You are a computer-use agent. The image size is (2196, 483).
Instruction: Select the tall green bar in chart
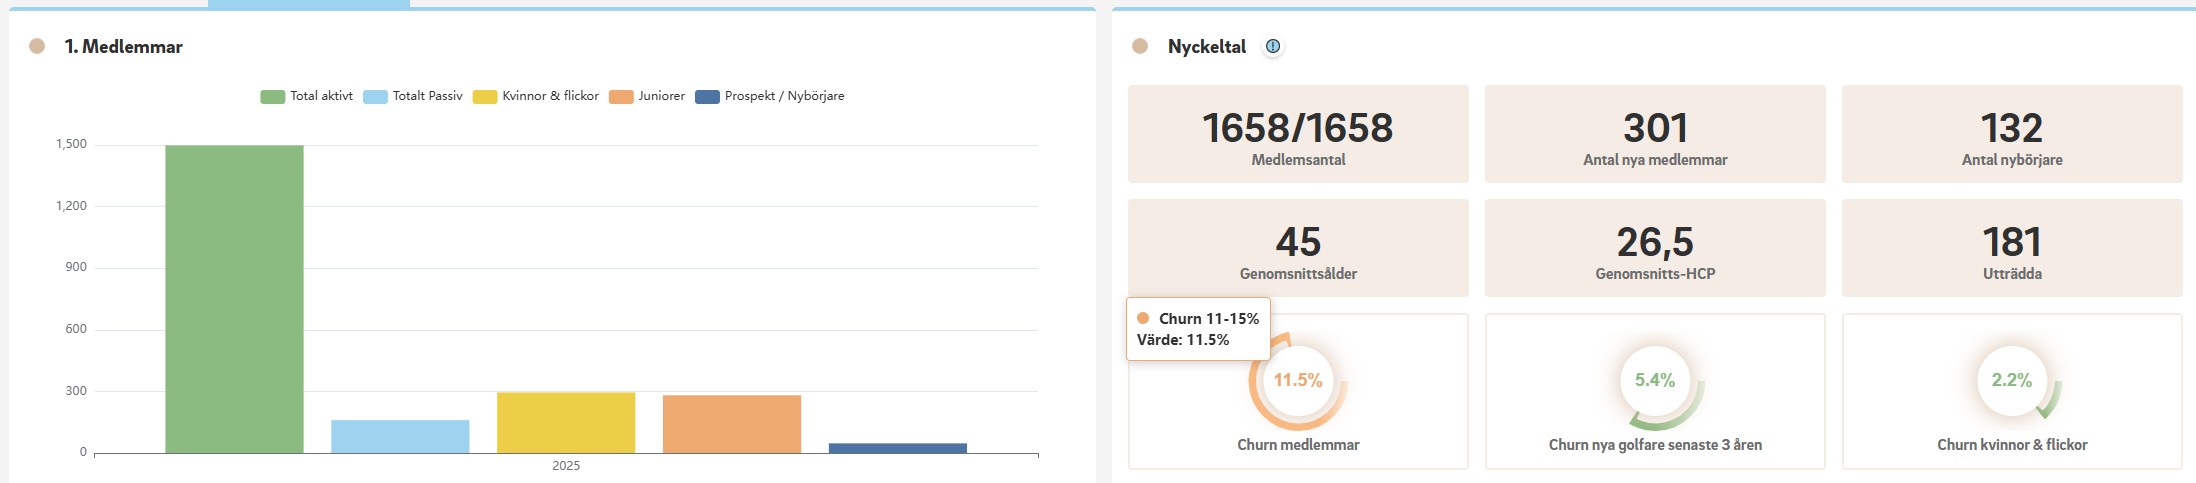point(234,299)
